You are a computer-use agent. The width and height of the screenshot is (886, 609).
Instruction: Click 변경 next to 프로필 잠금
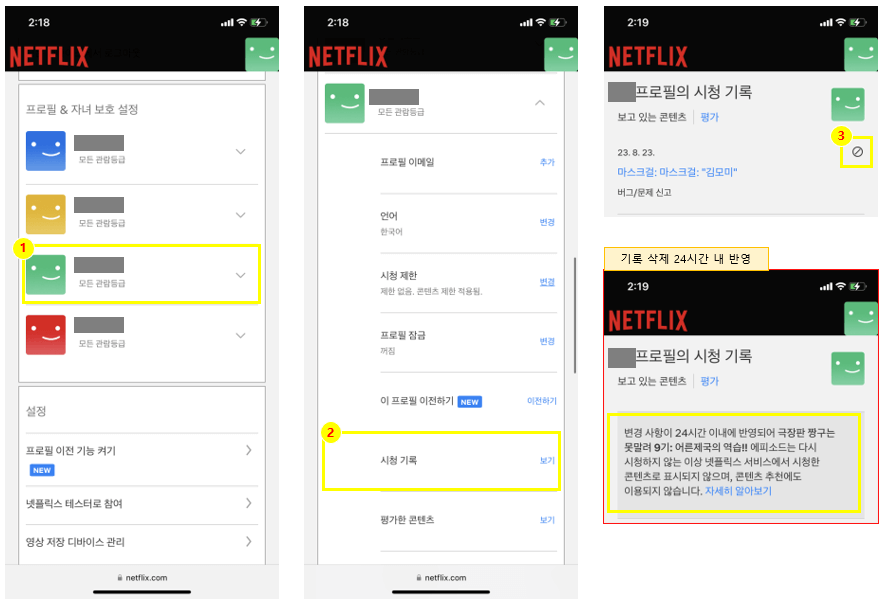(547, 341)
